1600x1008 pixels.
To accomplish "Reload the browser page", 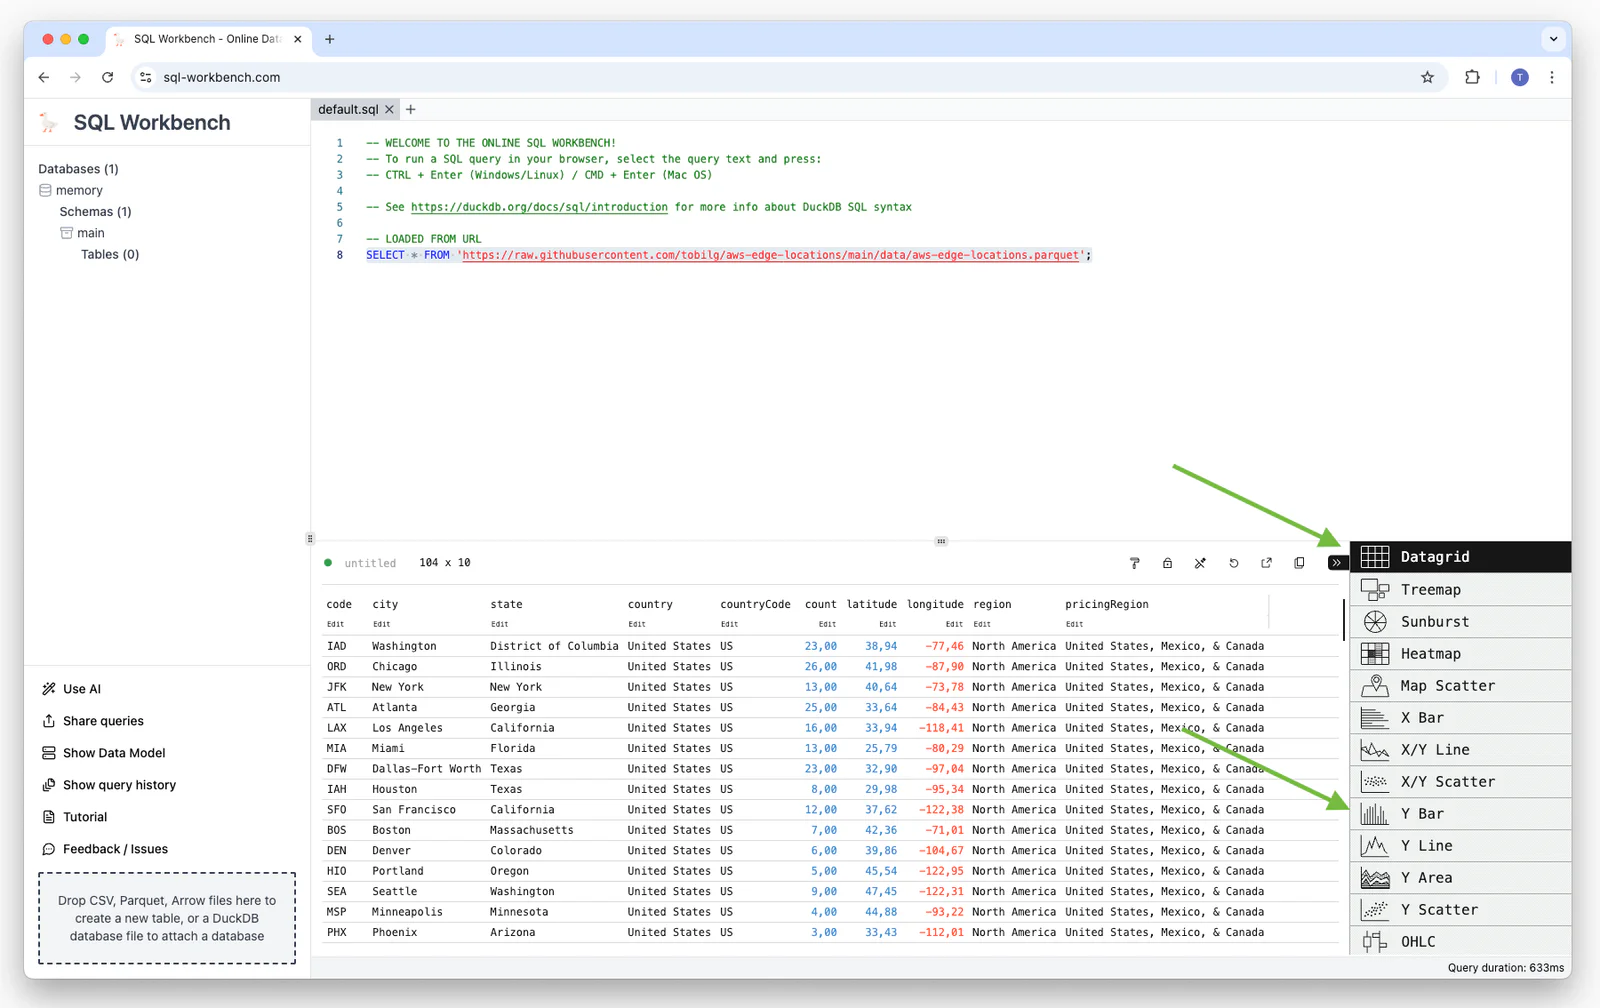I will coord(107,77).
